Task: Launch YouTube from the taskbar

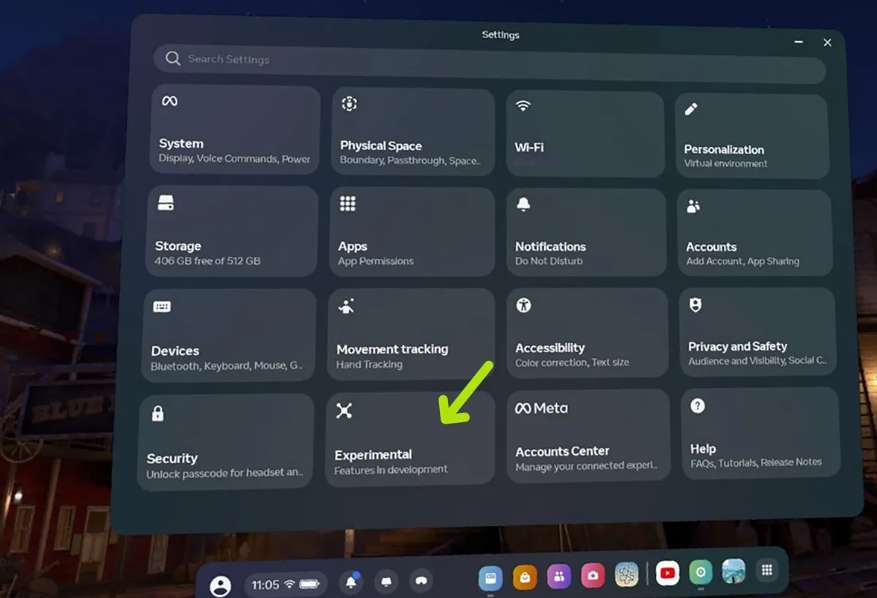Action: click(667, 573)
